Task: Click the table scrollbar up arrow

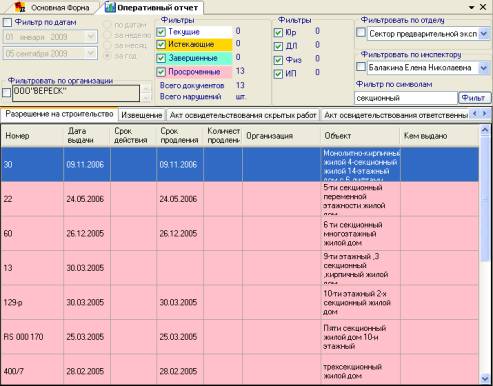Action: pos(485,130)
